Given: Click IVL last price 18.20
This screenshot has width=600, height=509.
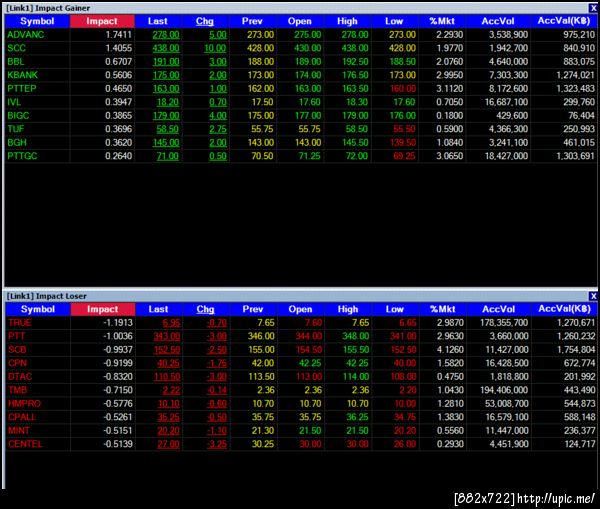Looking at the screenshot, I should (168, 102).
